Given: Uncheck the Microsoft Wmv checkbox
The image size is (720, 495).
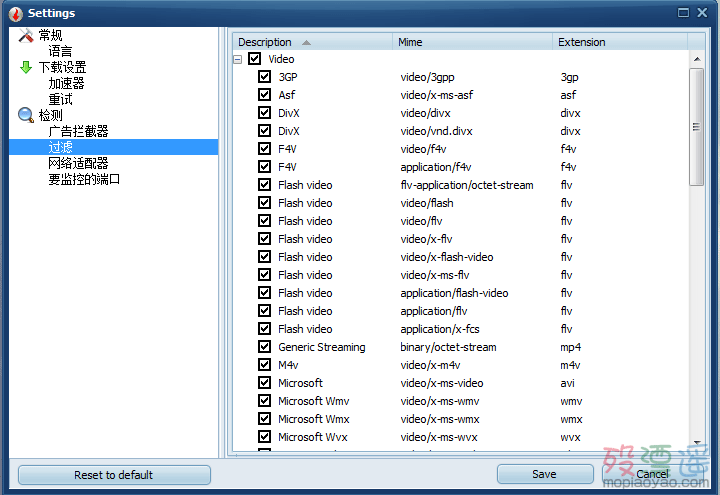Looking at the screenshot, I should 264,400.
